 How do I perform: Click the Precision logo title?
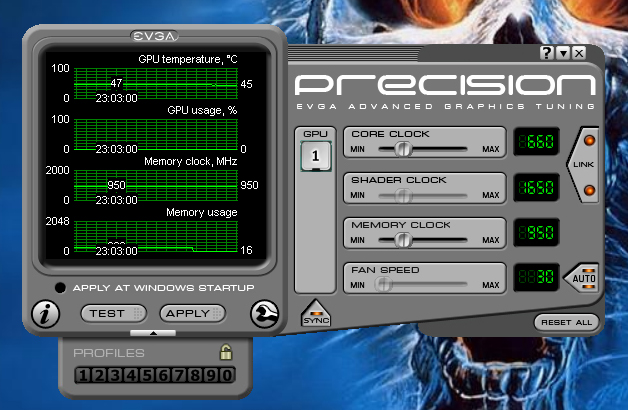tap(445, 84)
